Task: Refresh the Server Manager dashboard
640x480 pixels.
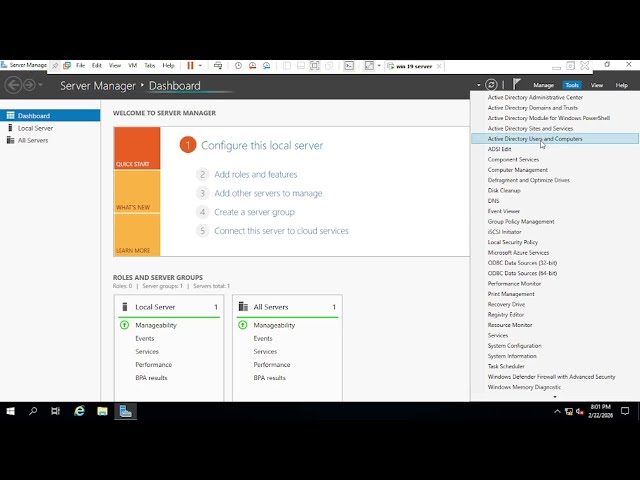Action: 491,85
